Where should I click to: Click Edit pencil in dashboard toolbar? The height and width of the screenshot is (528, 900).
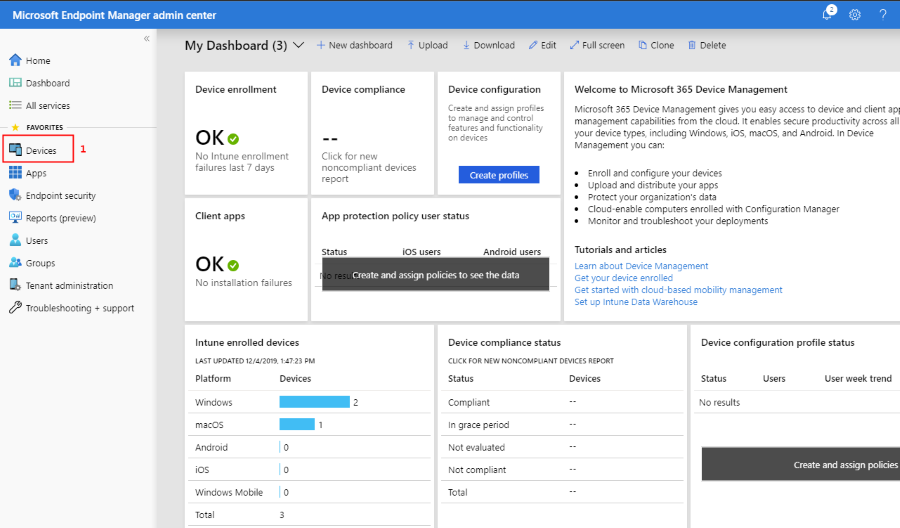click(x=542, y=45)
